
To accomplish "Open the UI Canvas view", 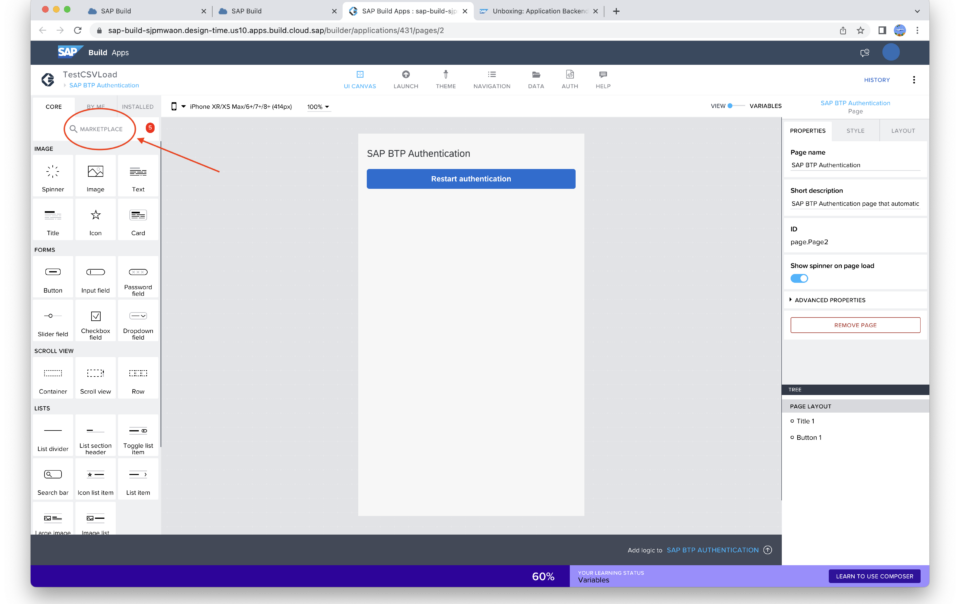I will click(360, 80).
